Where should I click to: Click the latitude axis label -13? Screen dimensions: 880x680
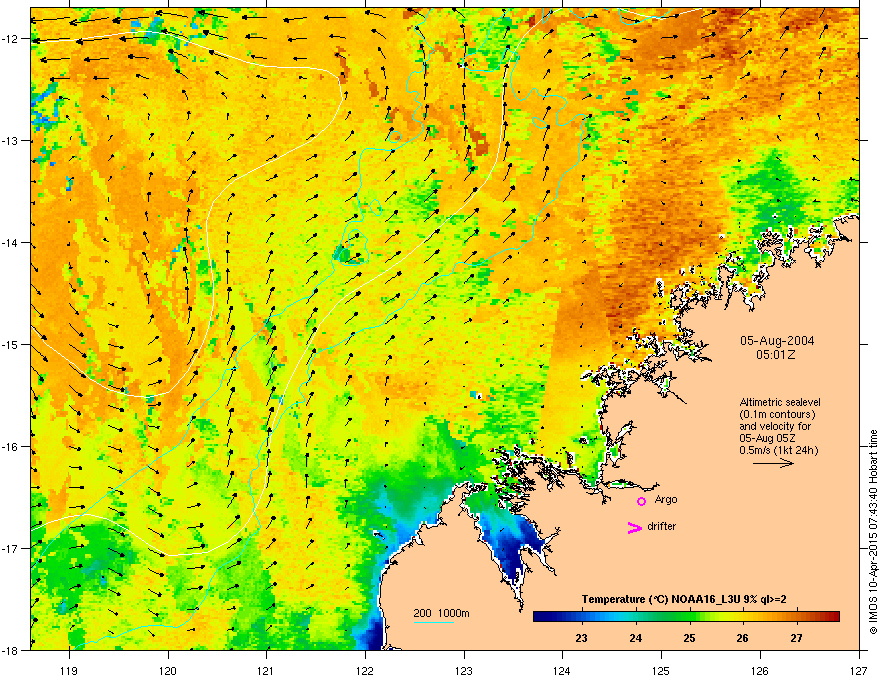pos(10,140)
